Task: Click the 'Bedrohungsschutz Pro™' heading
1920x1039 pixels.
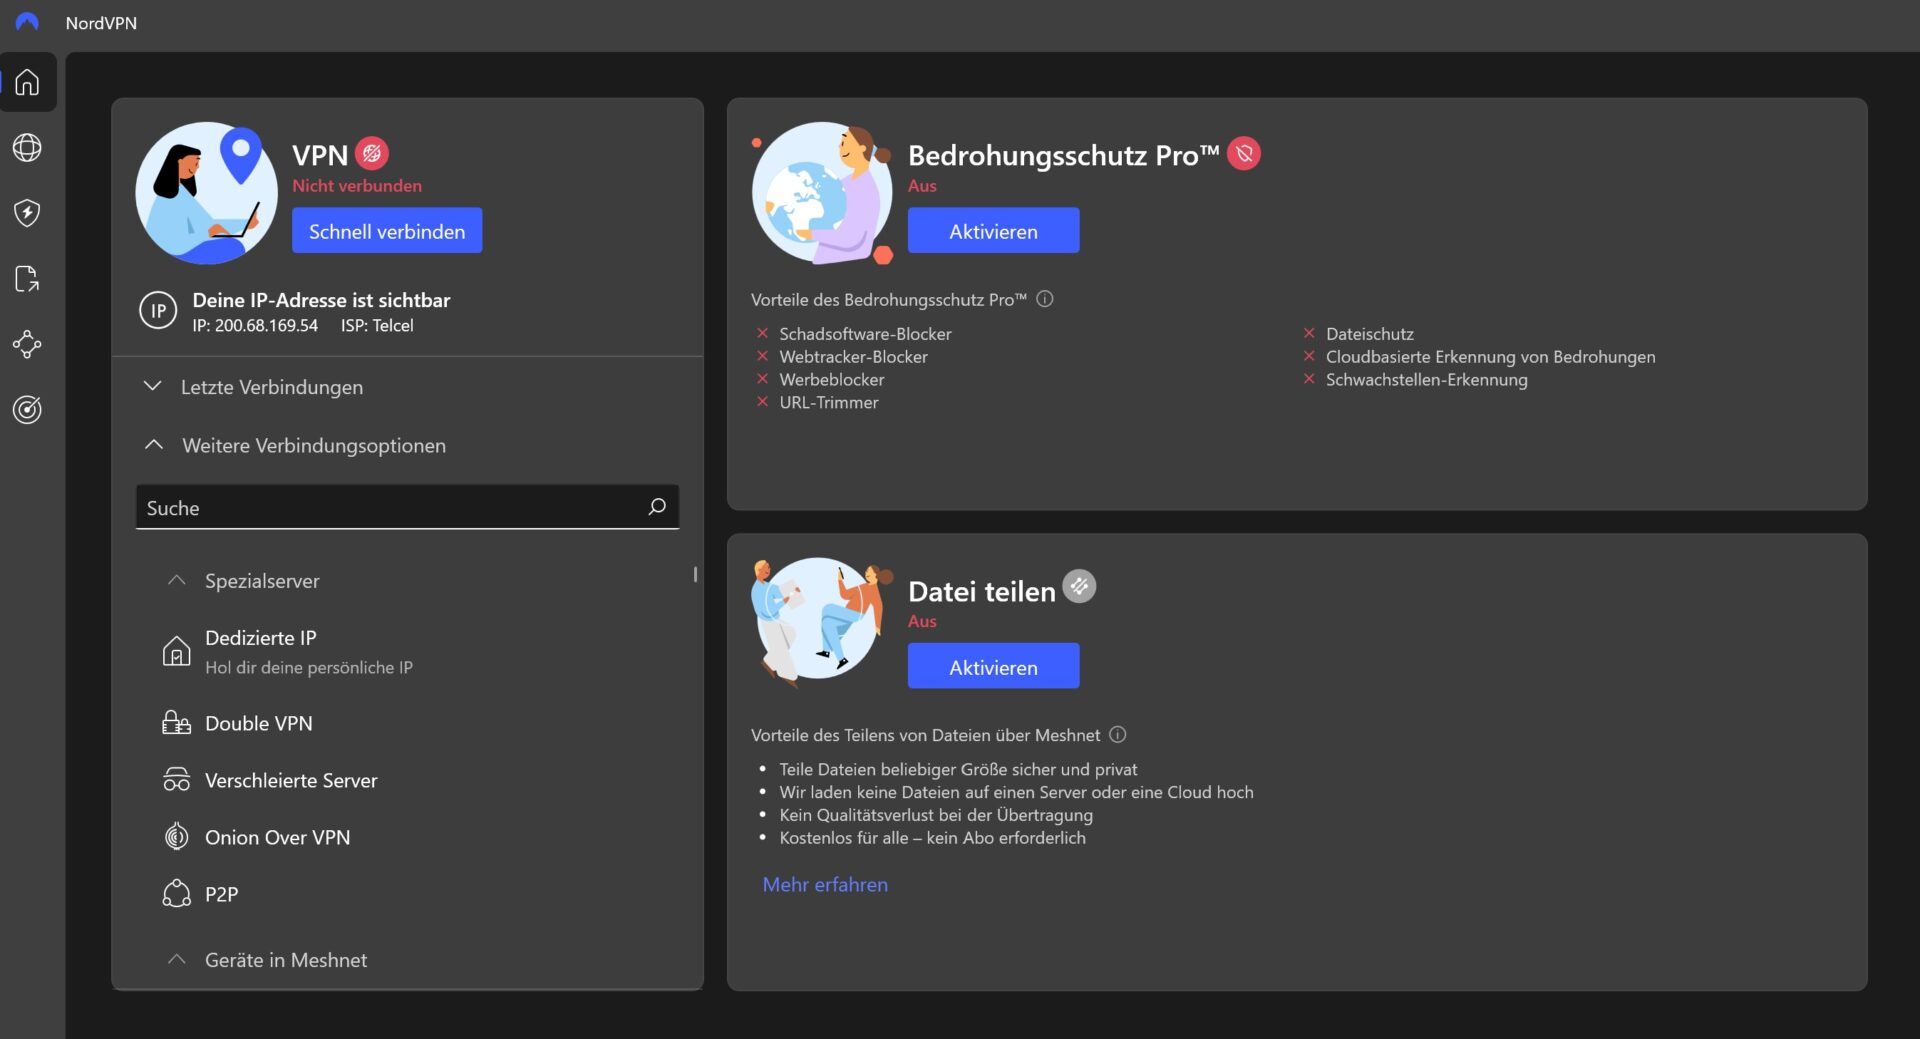Action: [1064, 155]
